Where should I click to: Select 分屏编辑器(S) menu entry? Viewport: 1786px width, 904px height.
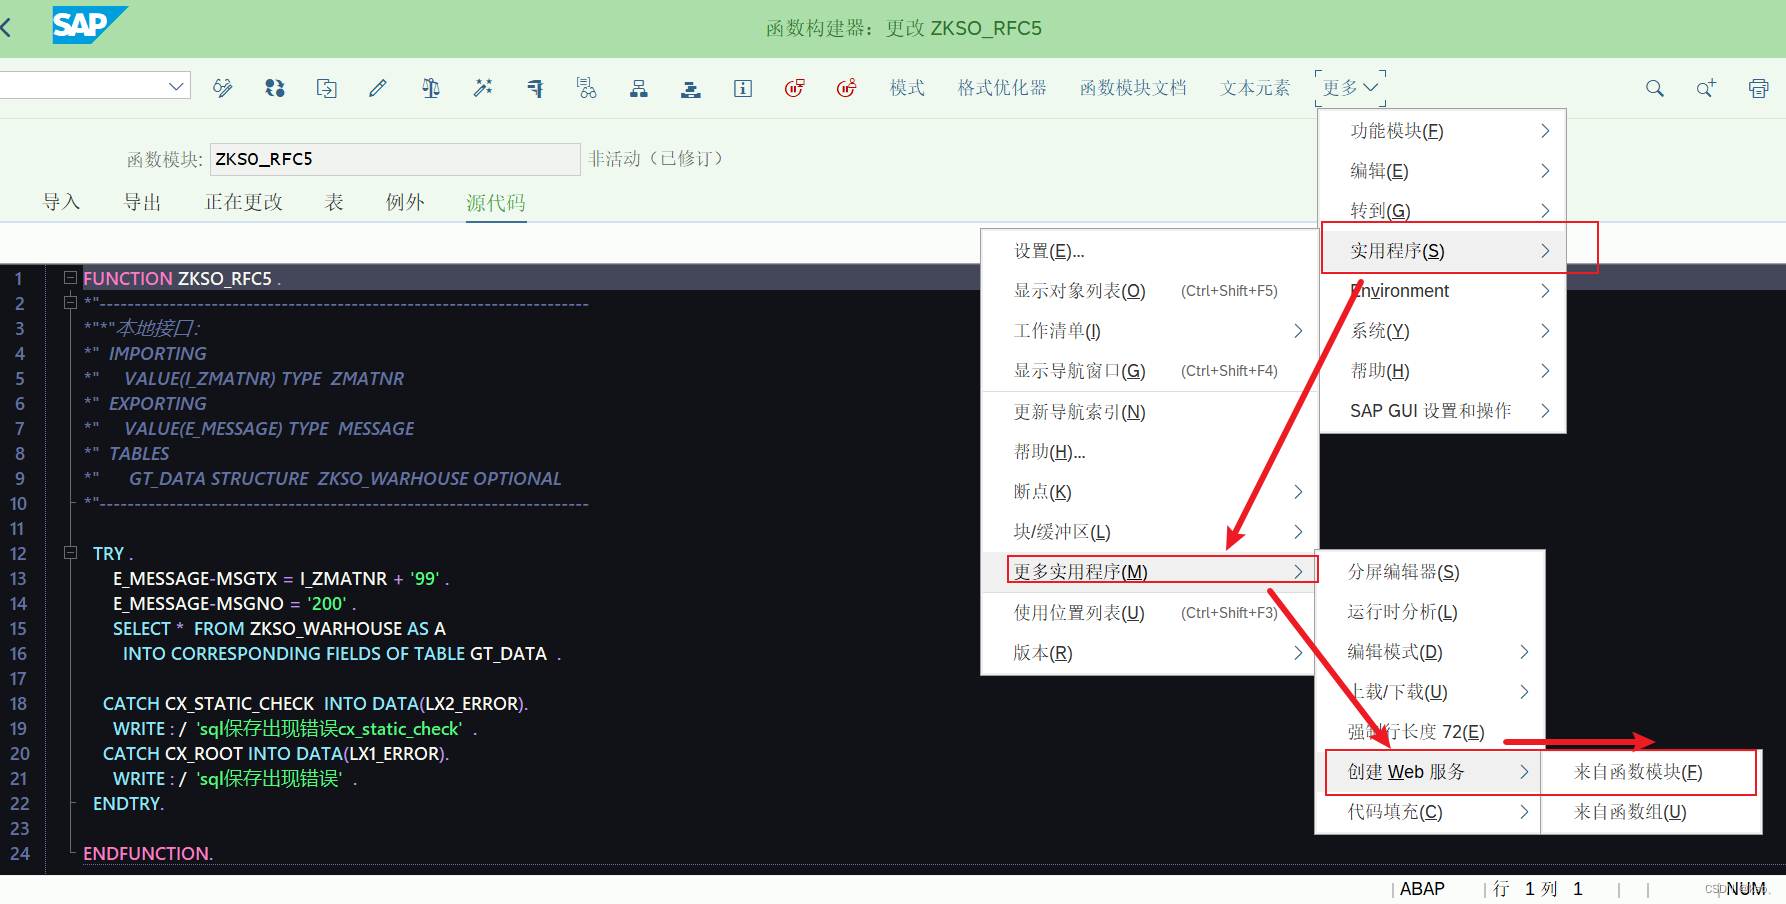pyautogui.click(x=1430, y=572)
